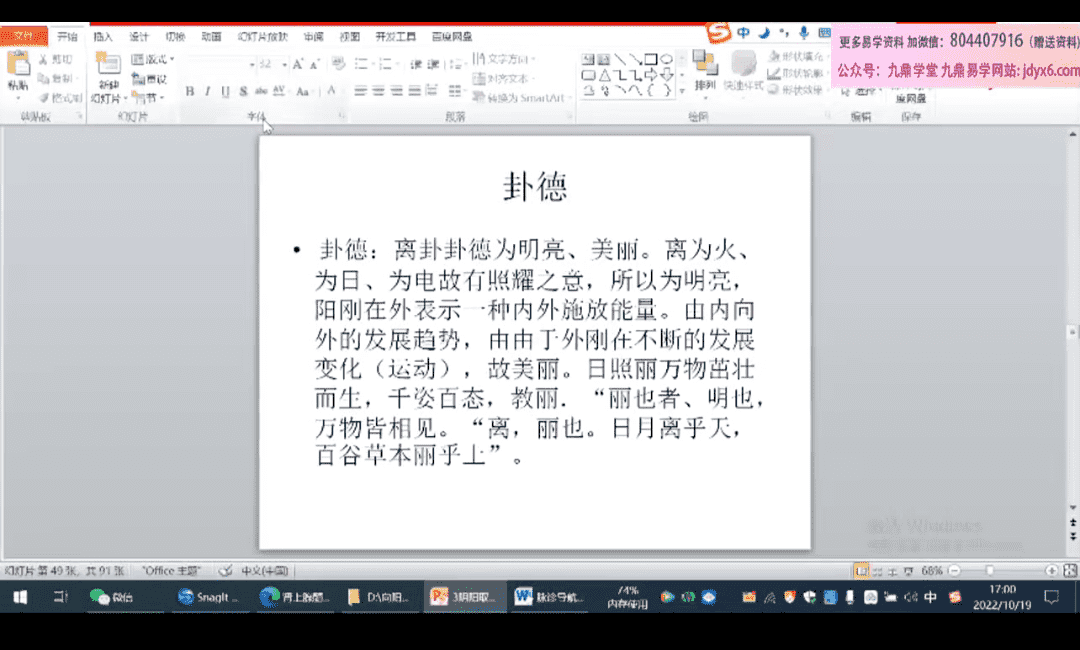Click the New Slide icon
The width and height of the screenshot is (1080, 650).
107,66
